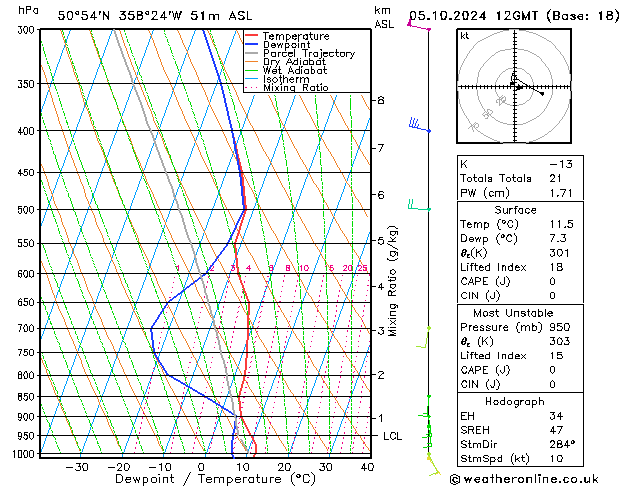Click the -30 temperature axis label

coord(77,467)
